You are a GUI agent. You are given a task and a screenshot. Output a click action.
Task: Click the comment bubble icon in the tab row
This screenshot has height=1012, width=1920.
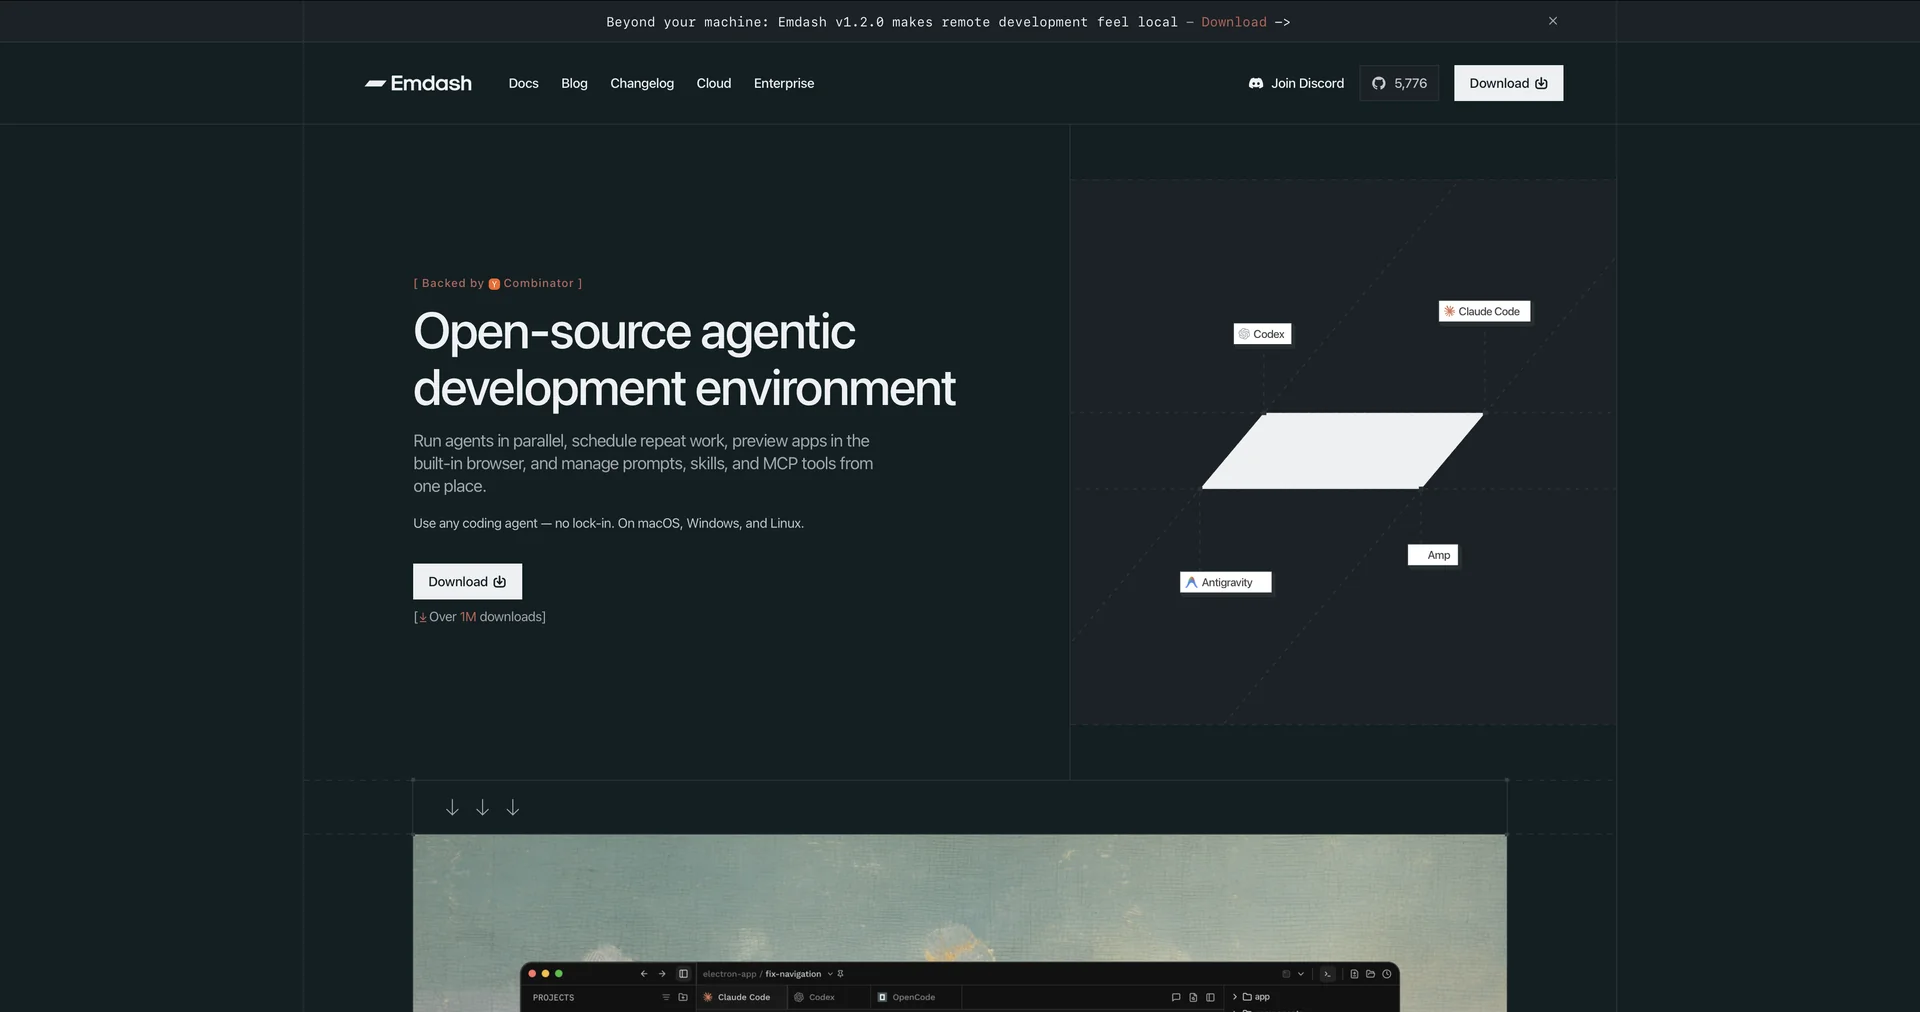[x=1176, y=997]
